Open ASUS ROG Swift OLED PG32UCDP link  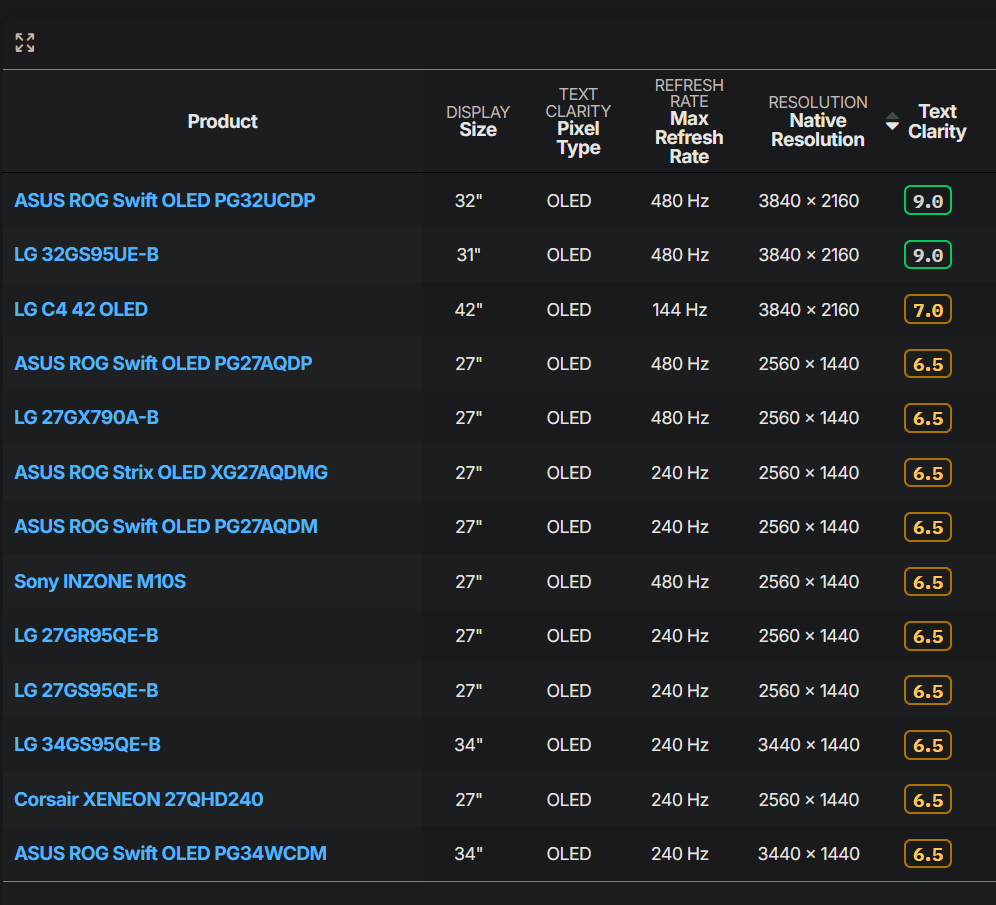tap(164, 200)
